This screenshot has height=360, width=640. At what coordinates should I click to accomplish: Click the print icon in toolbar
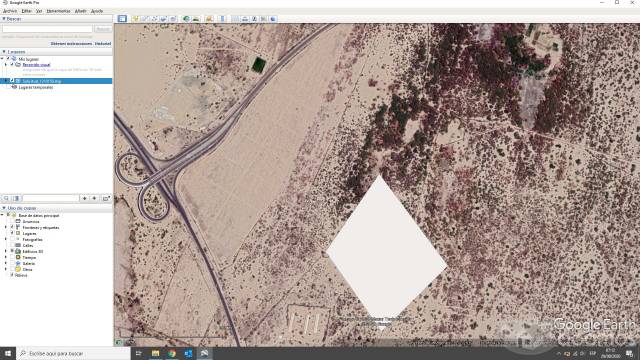click(x=245, y=19)
